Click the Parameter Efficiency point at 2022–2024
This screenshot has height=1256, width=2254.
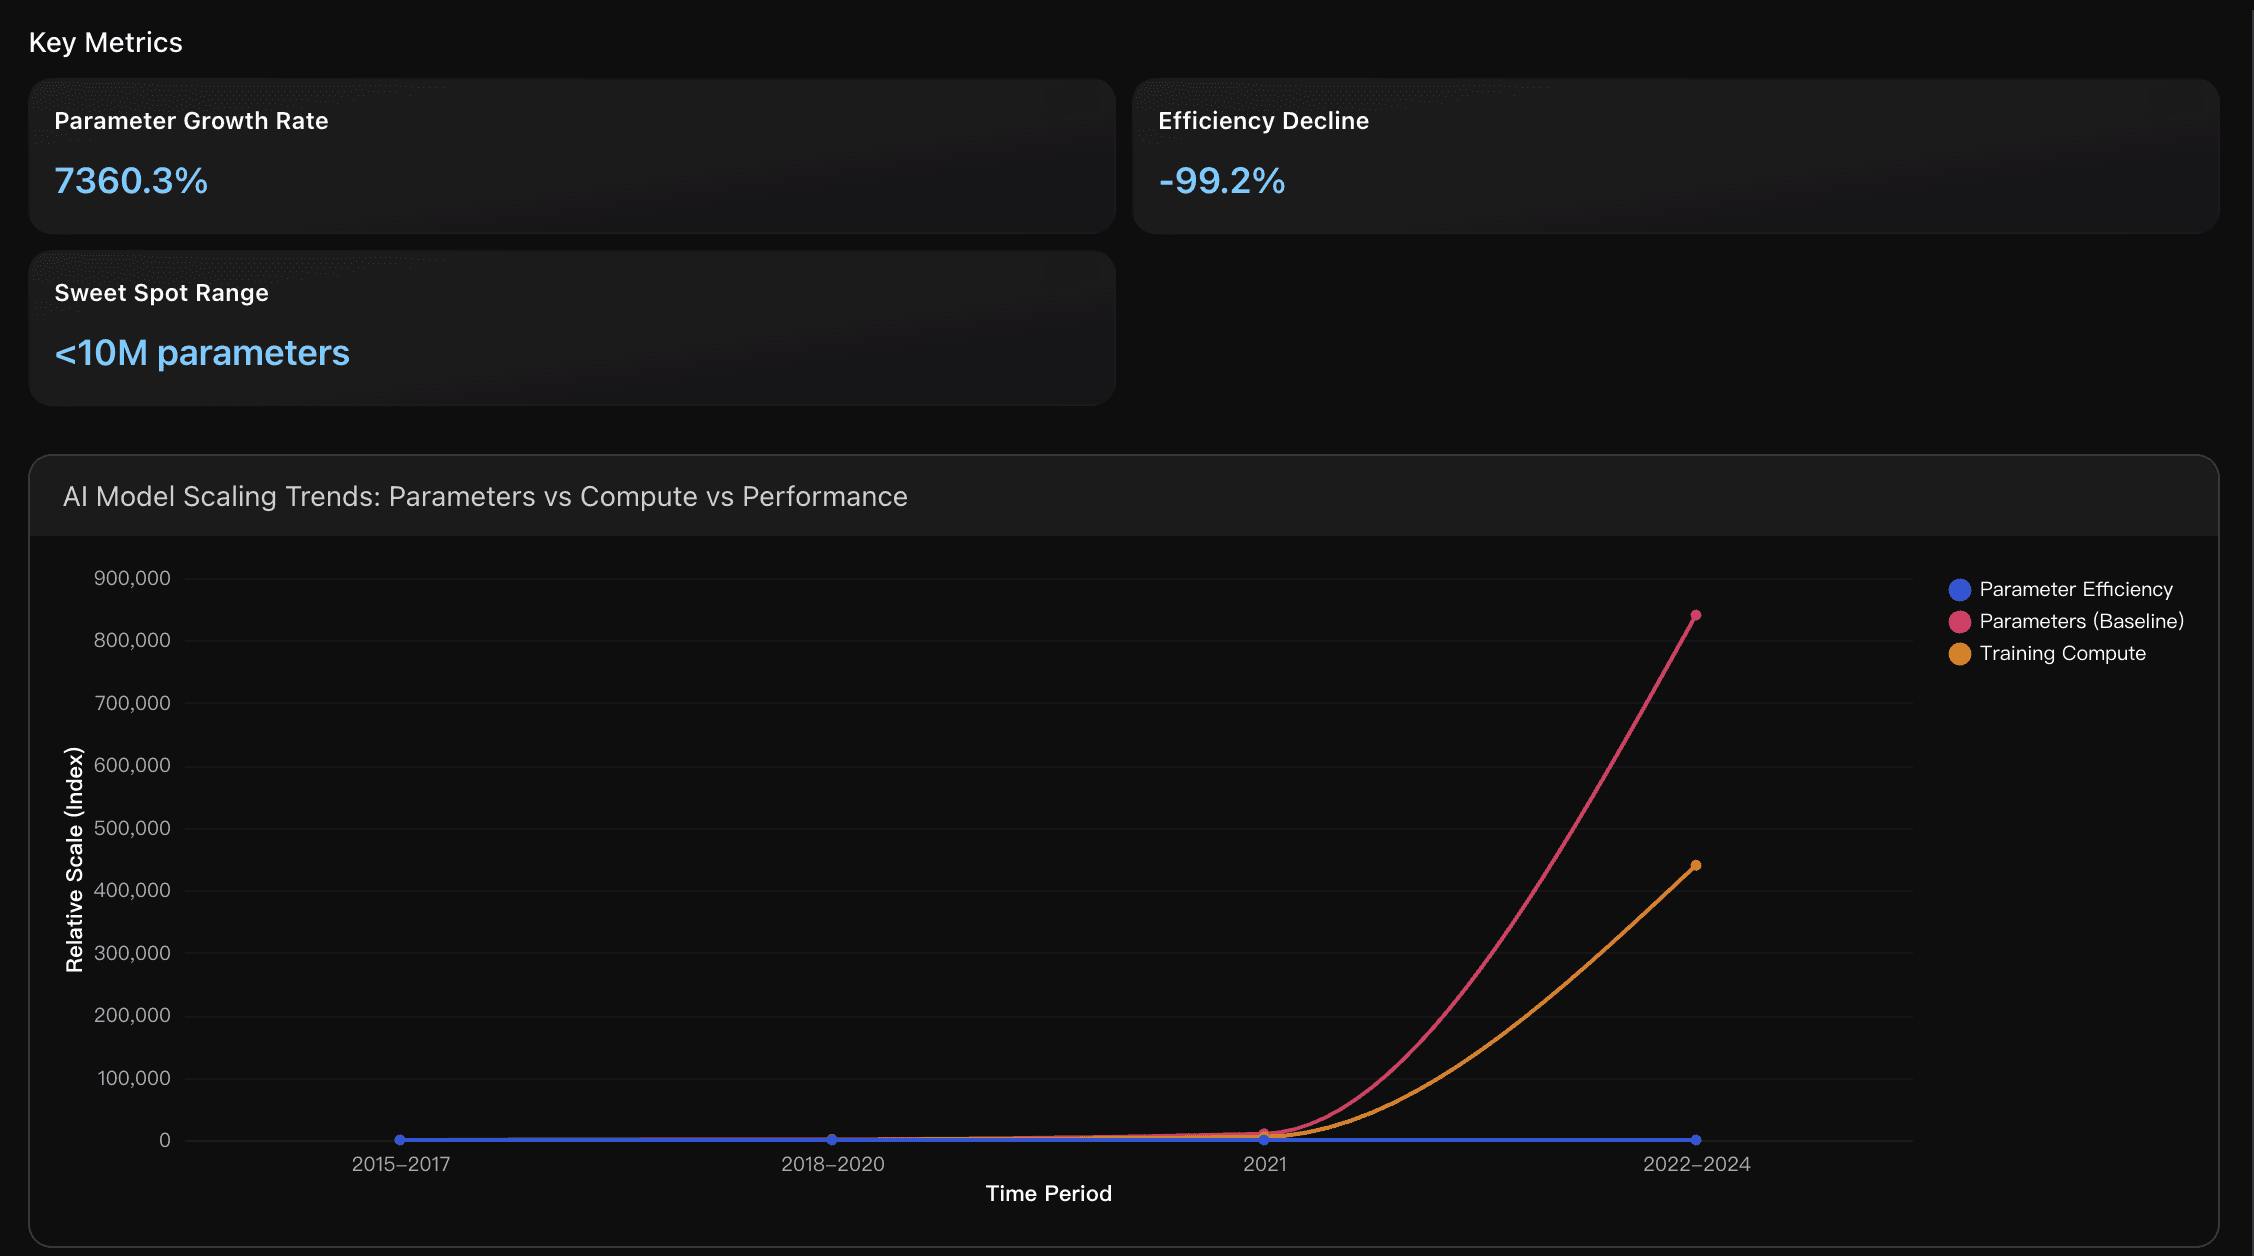tap(1695, 1140)
